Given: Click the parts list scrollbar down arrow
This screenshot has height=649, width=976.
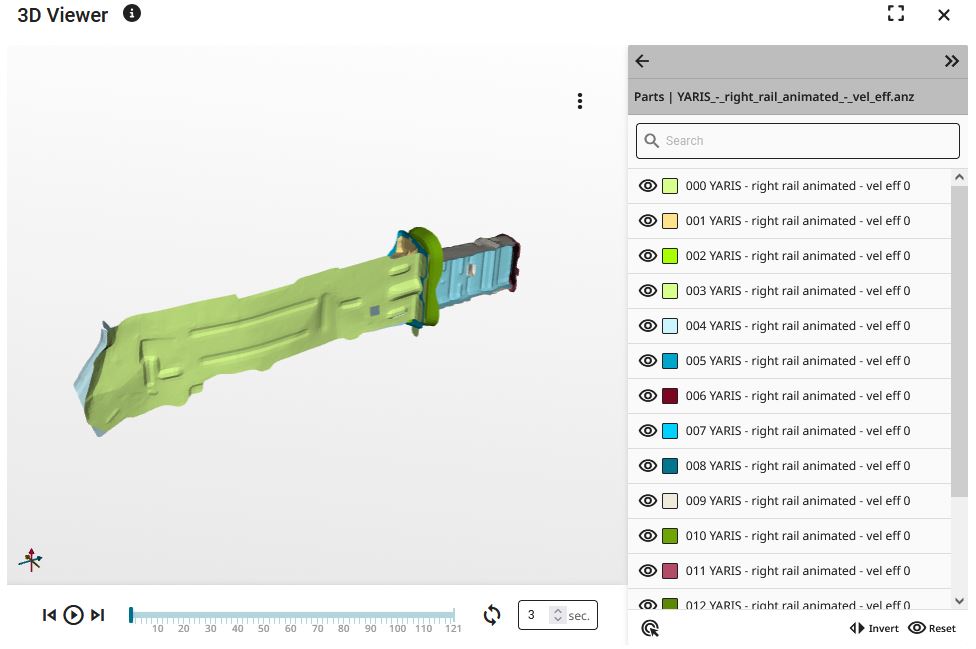Looking at the screenshot, I should tap(959, 601).
